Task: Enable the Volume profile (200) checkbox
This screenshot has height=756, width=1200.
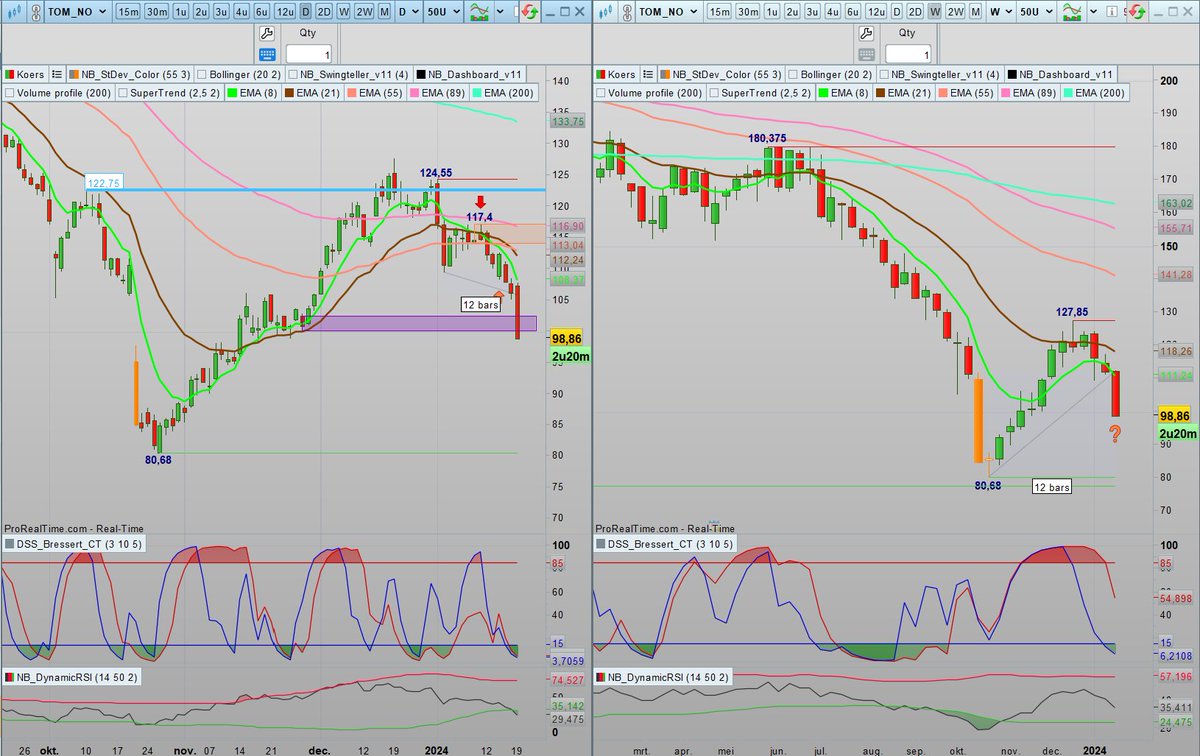Action: (x=11, y=94)
